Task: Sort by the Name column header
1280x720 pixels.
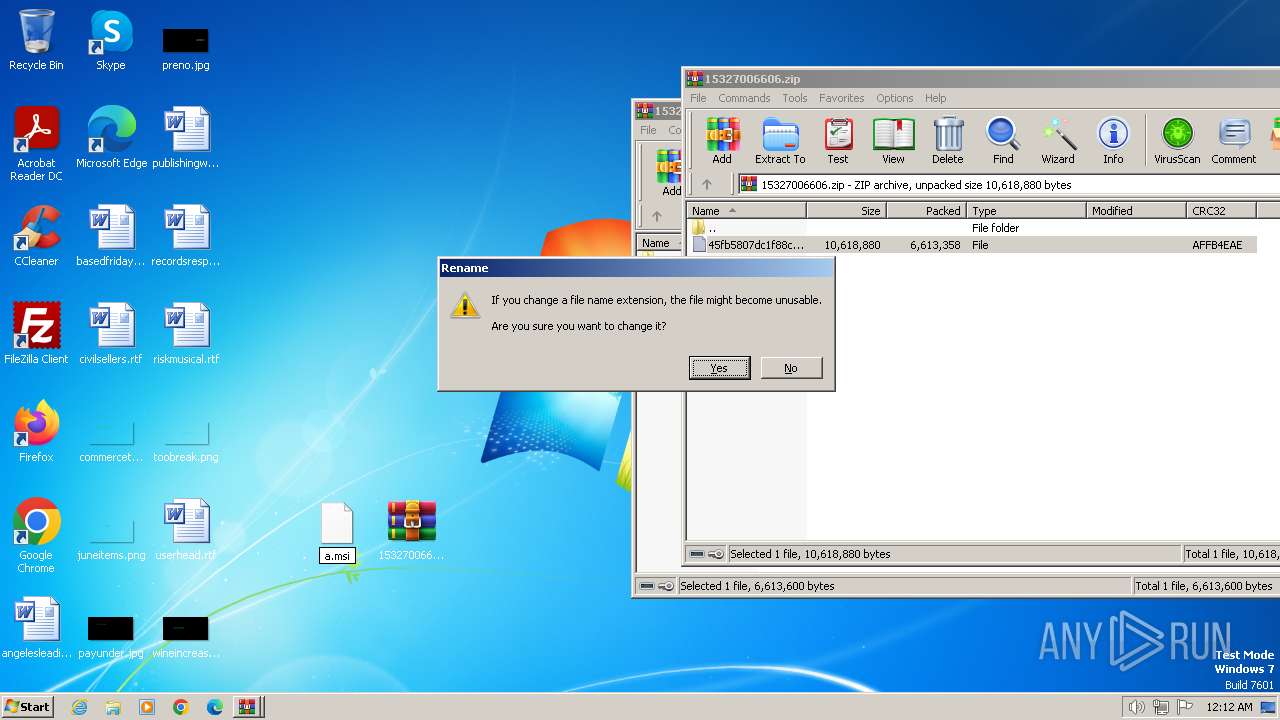Action: coord(746,211)
